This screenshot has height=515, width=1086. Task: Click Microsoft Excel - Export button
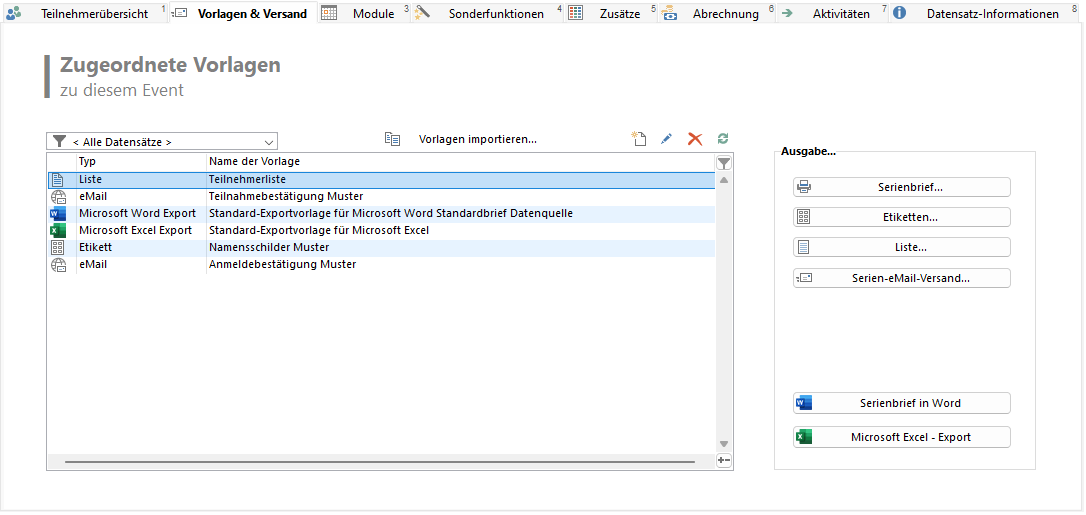tap(902, 437)
